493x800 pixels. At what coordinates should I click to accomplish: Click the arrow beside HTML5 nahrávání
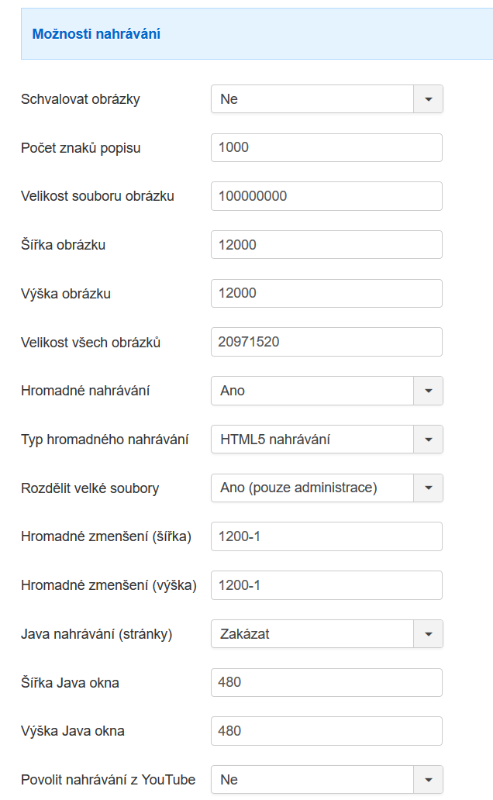(x=428, y=439)
